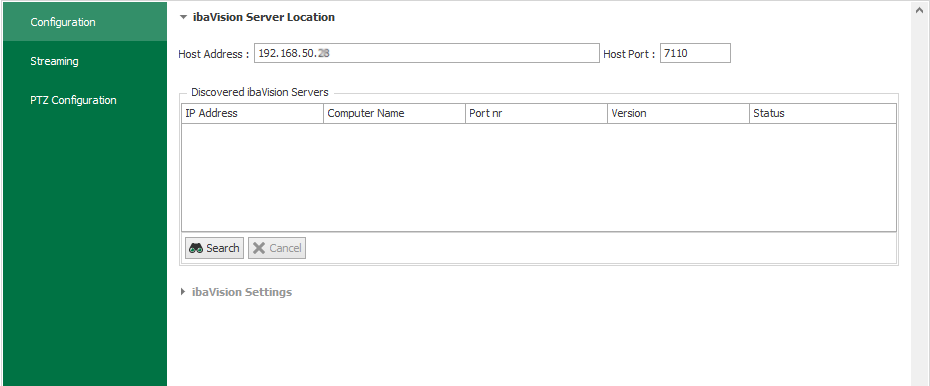Viewport: 930px width, 386px height.
Task: Switch to the Streaming tab
Action: point(84,61)
